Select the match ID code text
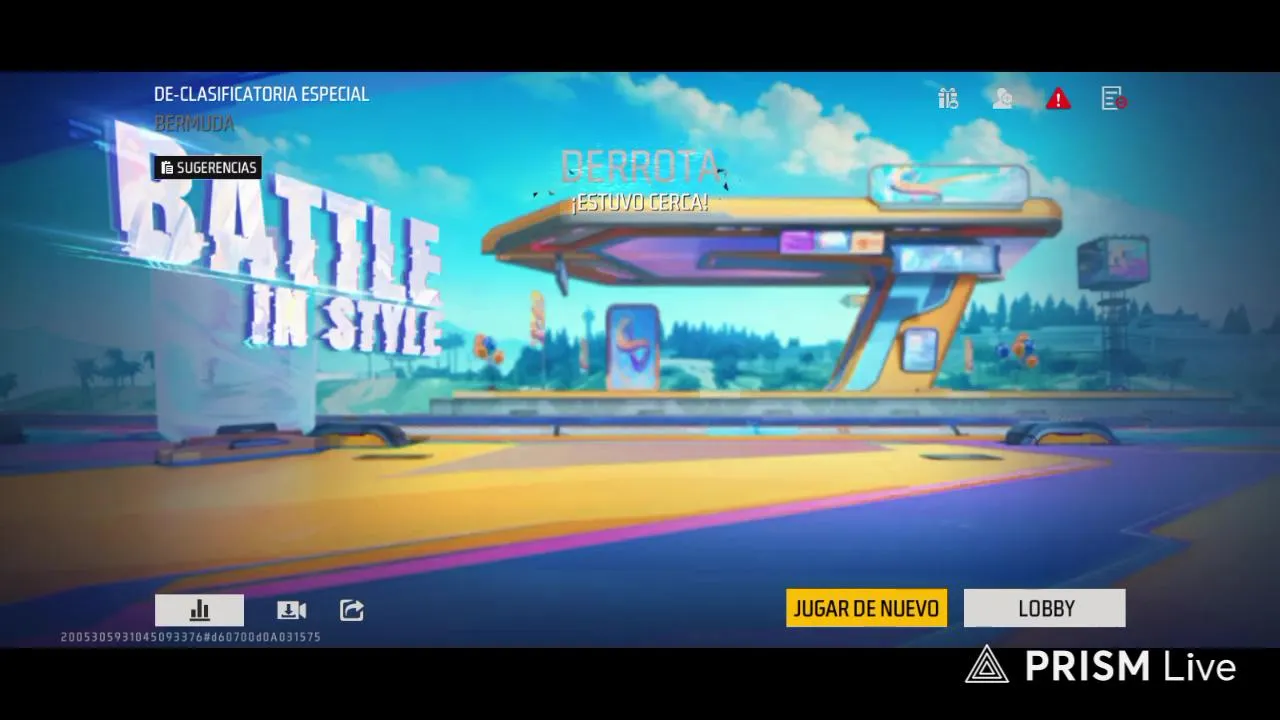The width and height of the screenshot is (1280, 720). pyautogui.click(x=191, y=637)
